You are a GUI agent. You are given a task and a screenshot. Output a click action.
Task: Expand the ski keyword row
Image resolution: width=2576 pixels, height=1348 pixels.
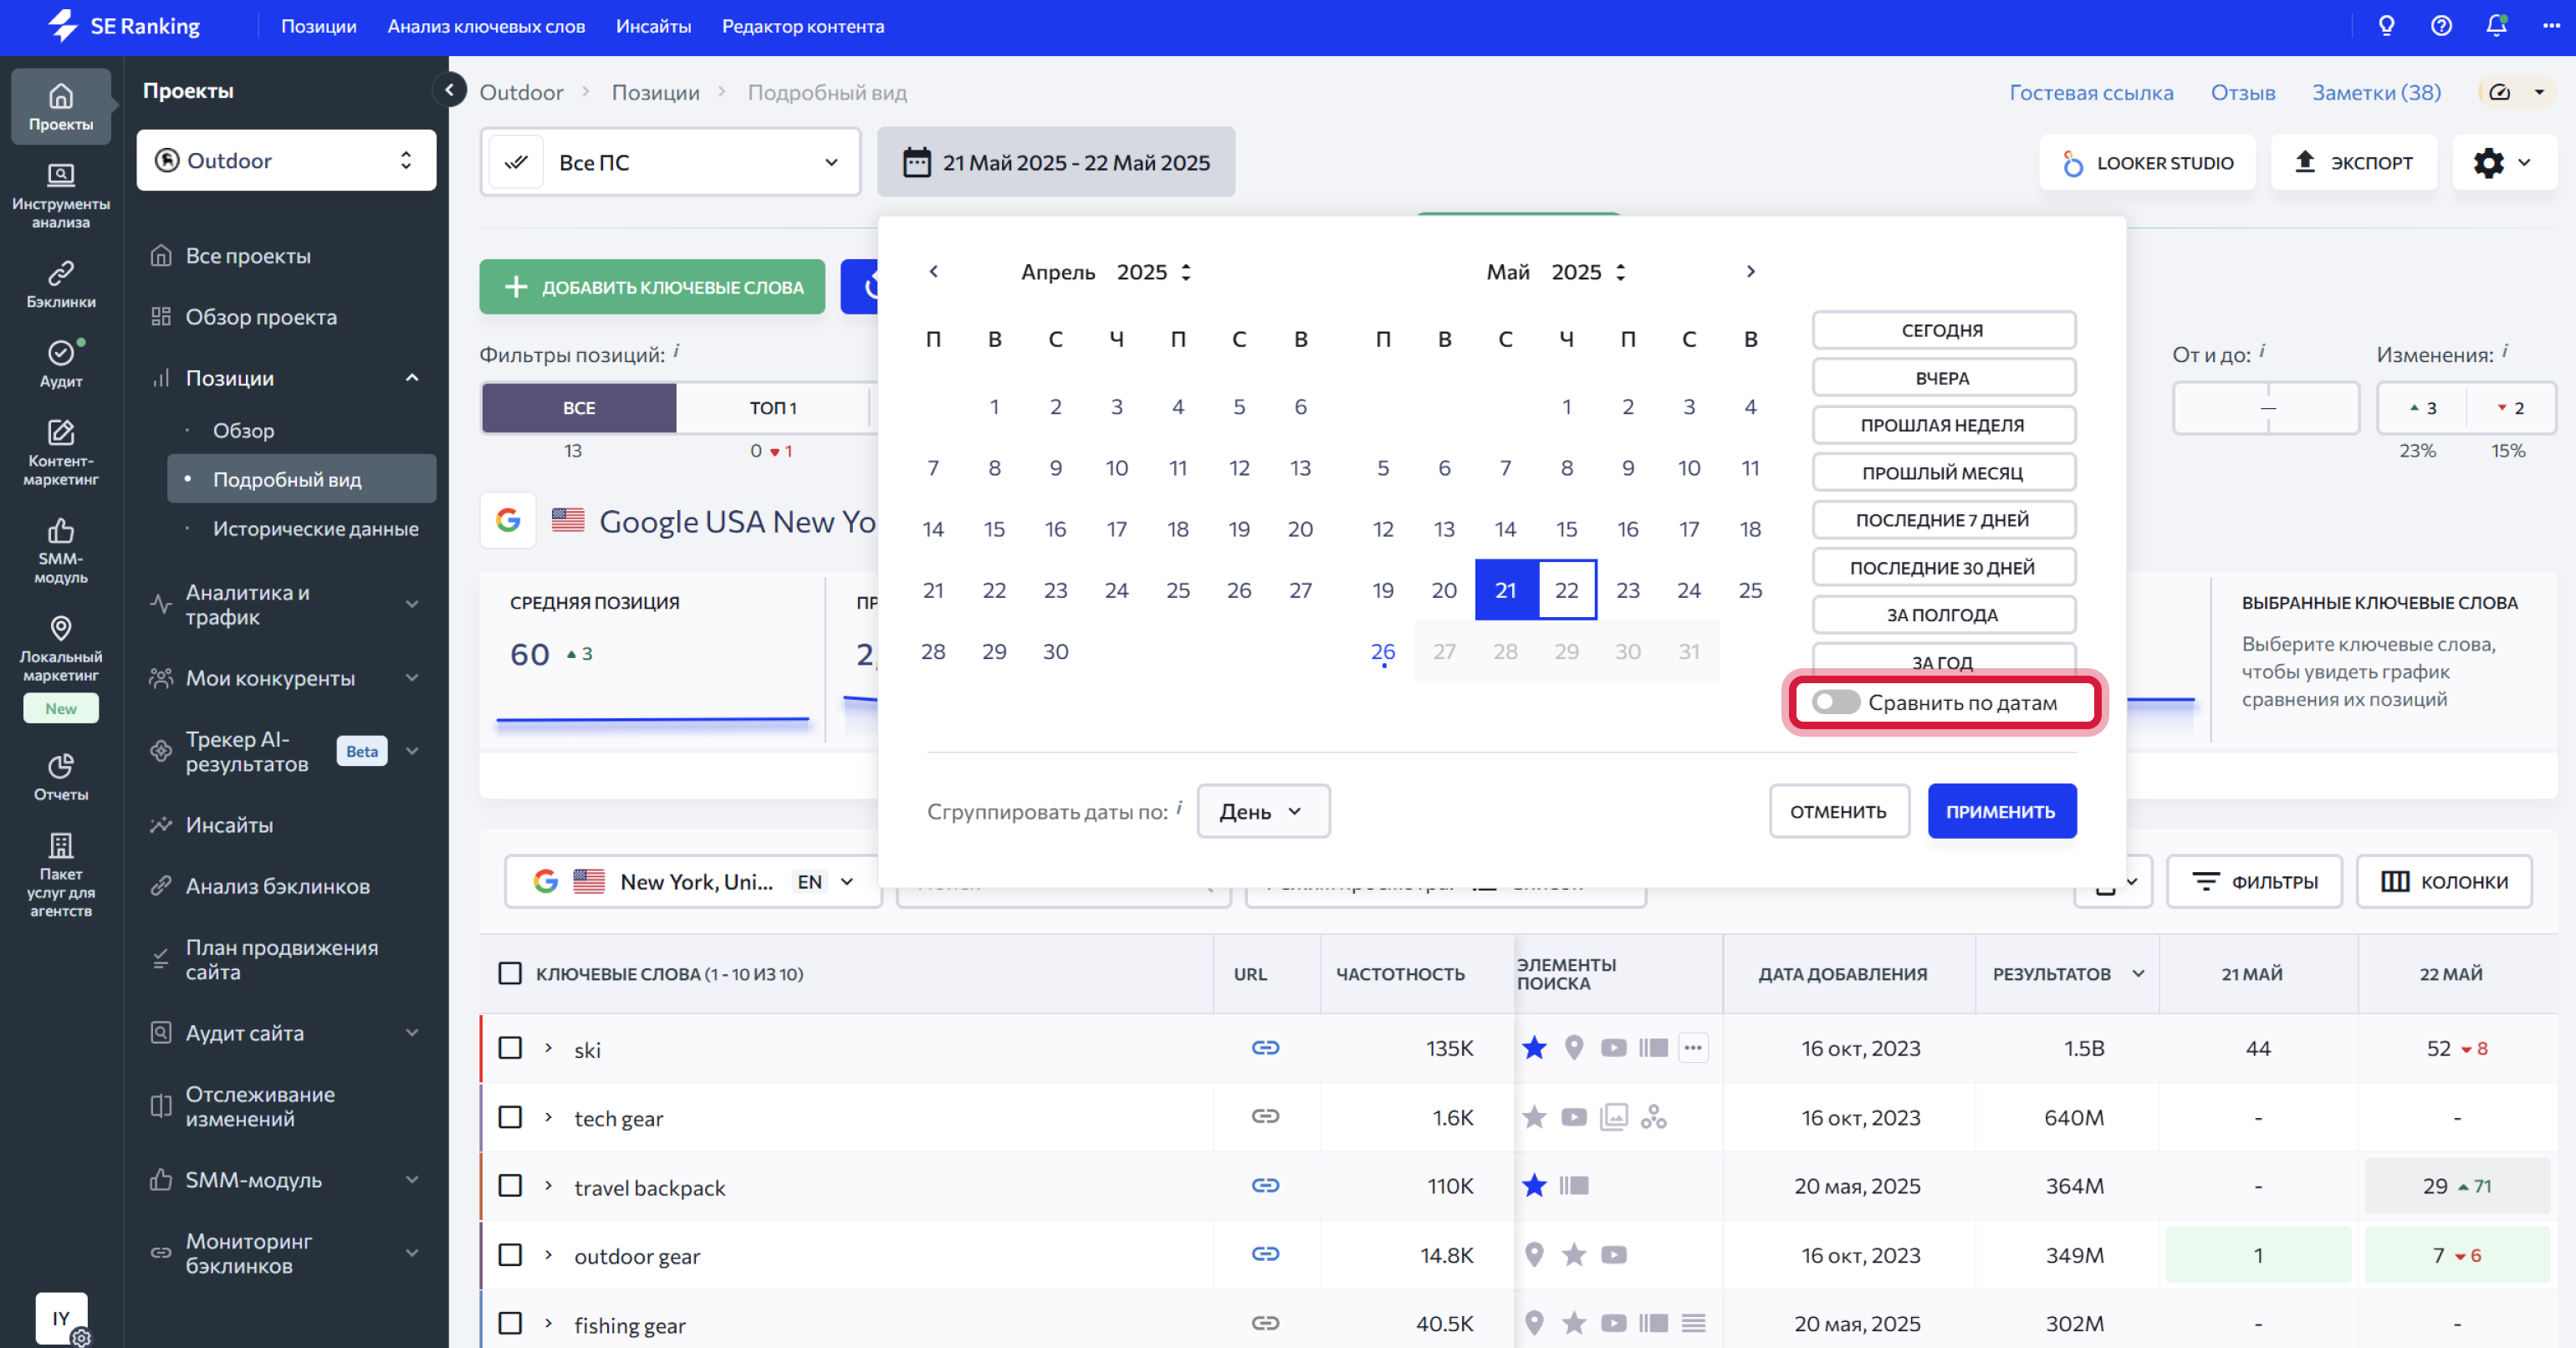[x=548, y=1048]
